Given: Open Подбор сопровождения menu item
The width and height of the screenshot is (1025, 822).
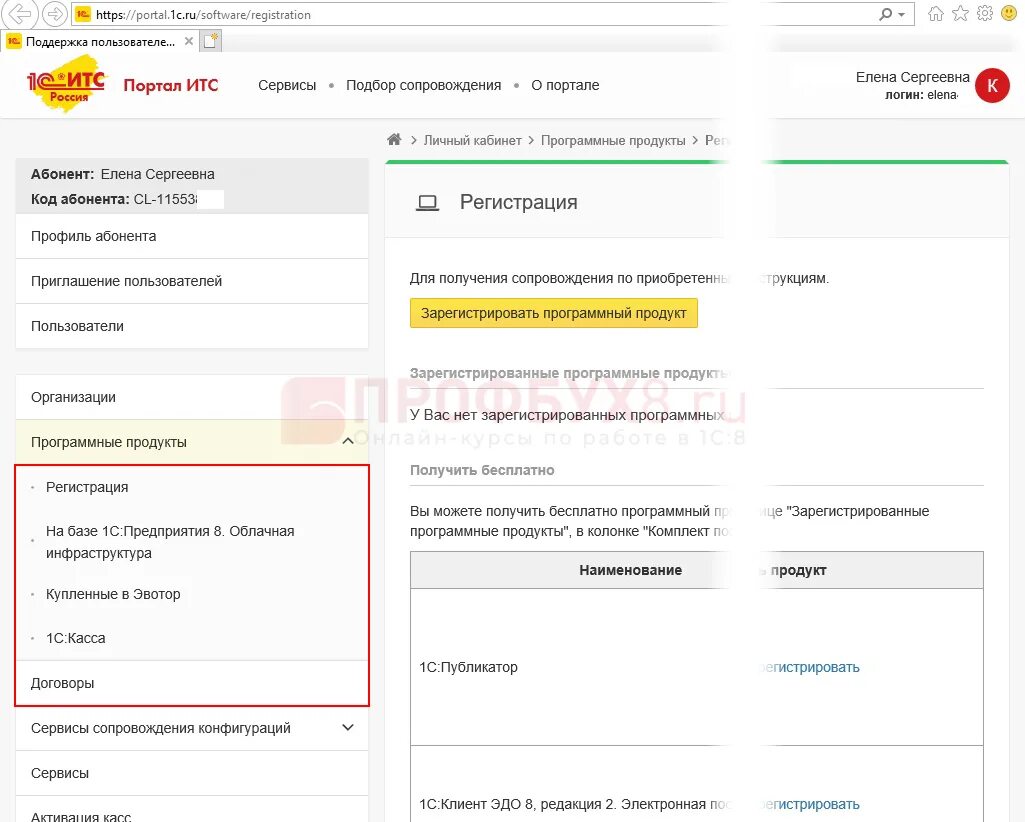Looking at the screenshot, I should [x=424, y=85].
